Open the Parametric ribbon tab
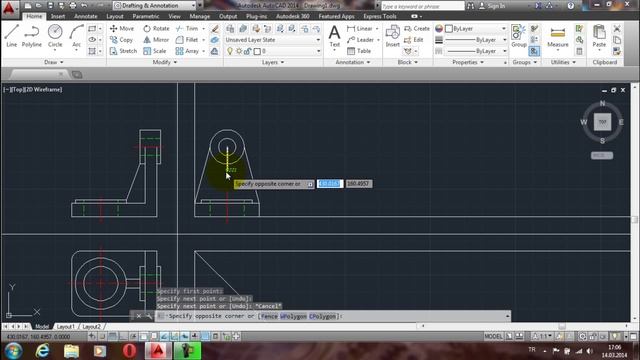Screen dimensions: 640x360 coord(146,16)
